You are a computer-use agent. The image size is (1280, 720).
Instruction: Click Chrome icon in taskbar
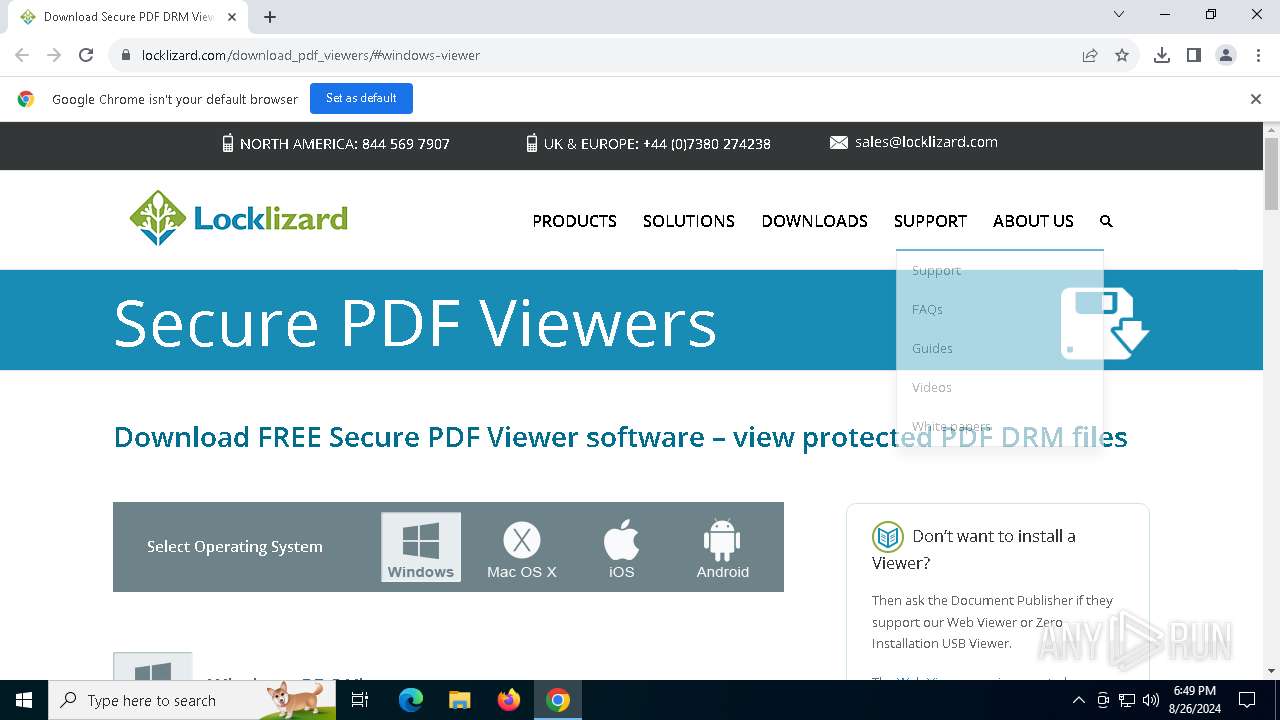pyautogui.click(x=558, y=700)
